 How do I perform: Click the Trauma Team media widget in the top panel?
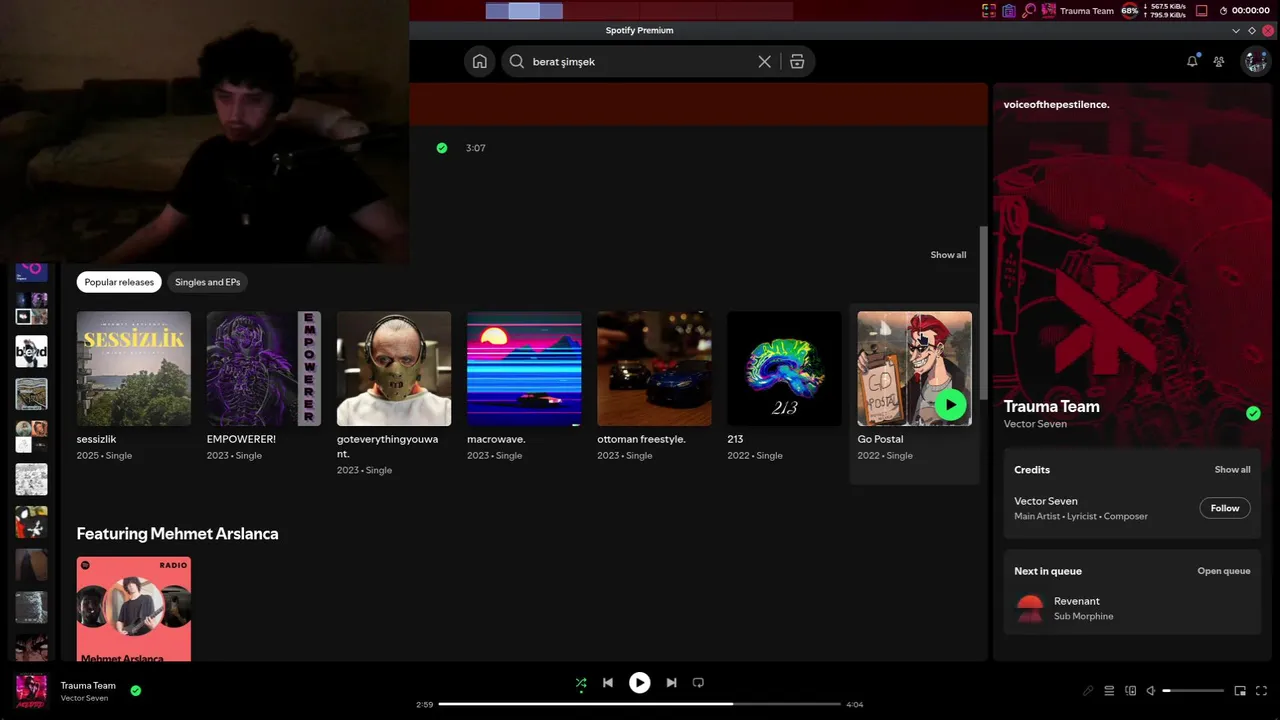pyautogui.click(x=1078, y=11)
